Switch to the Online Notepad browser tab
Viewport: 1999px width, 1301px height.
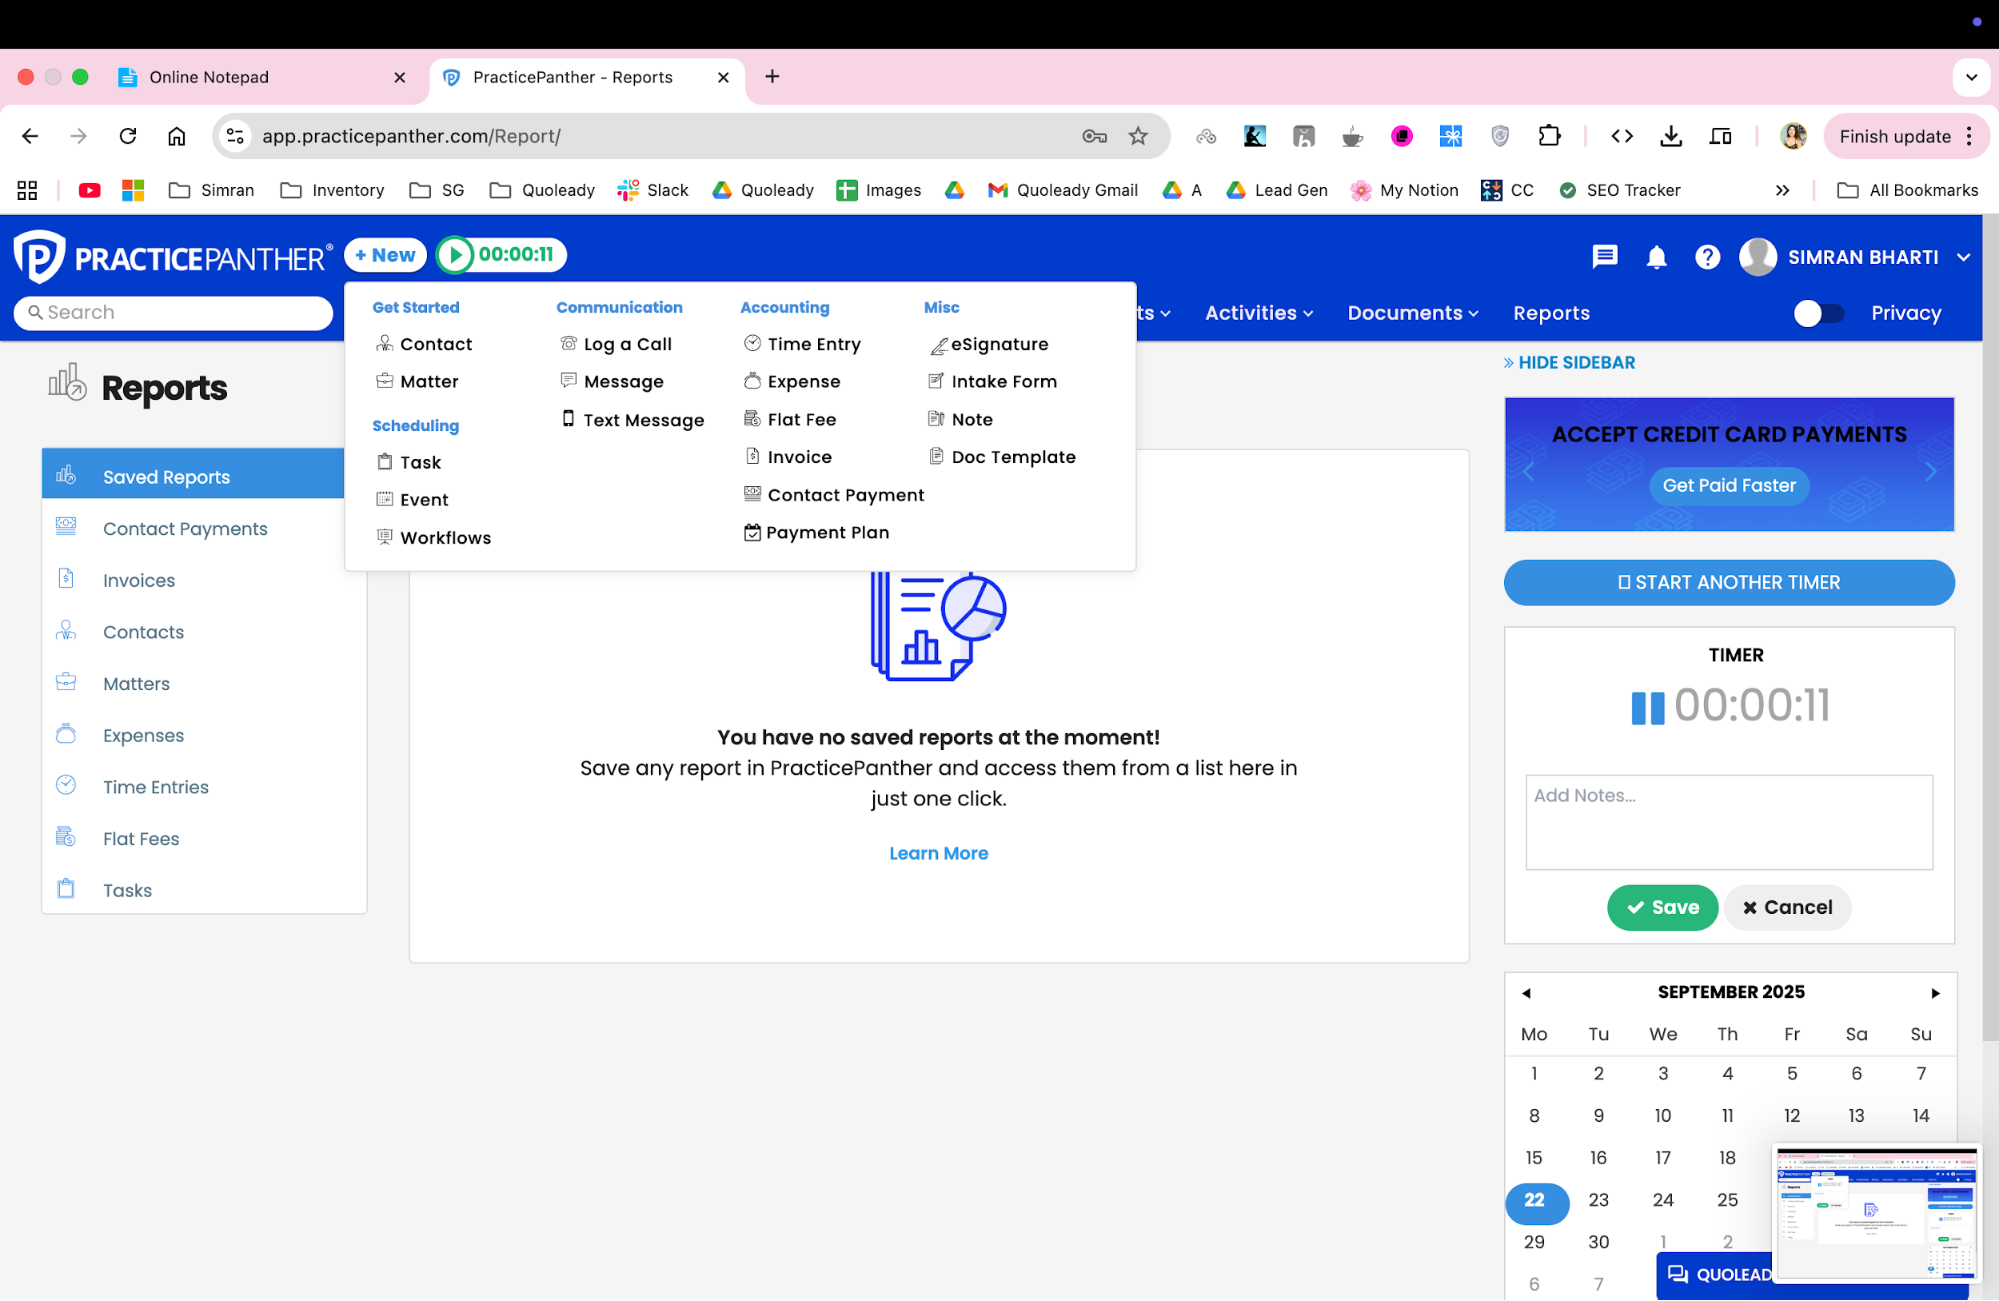[208, 77]
